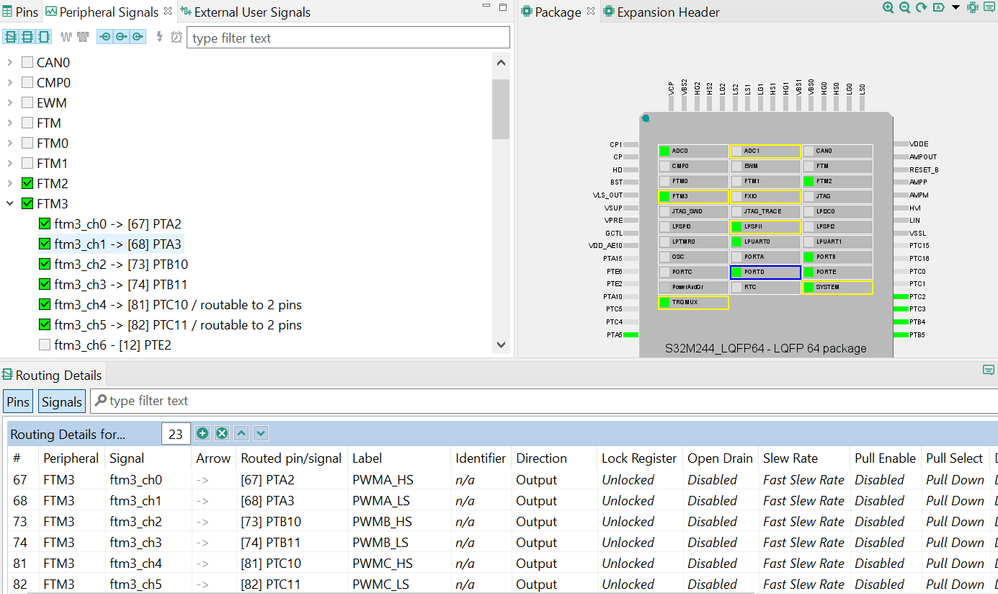The width and height of the screenshot is (998, 594).
Task: Toggle the CAN0 checkbox
Action: (x=27, y=62)
